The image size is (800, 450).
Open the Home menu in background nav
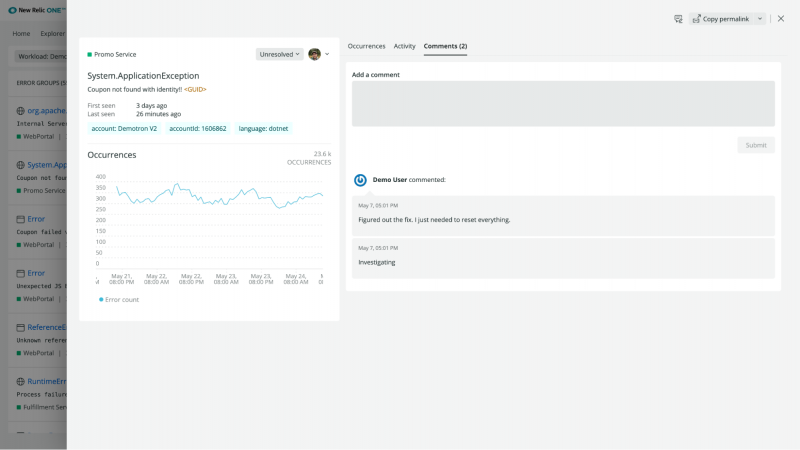tap(21, 34)
